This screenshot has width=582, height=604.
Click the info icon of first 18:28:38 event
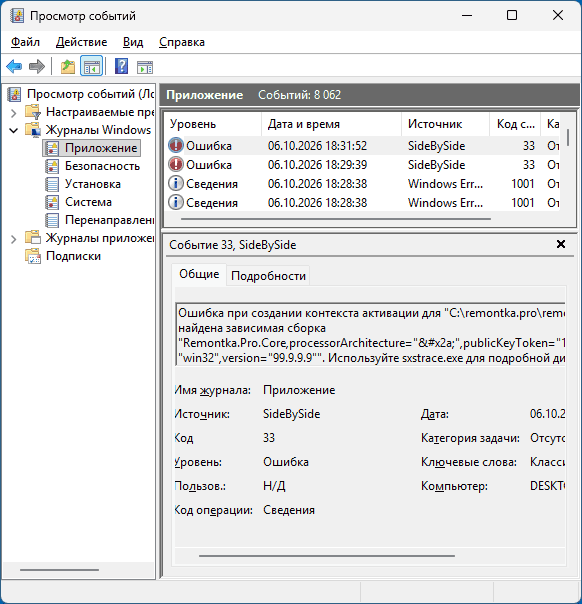[176, 183]
